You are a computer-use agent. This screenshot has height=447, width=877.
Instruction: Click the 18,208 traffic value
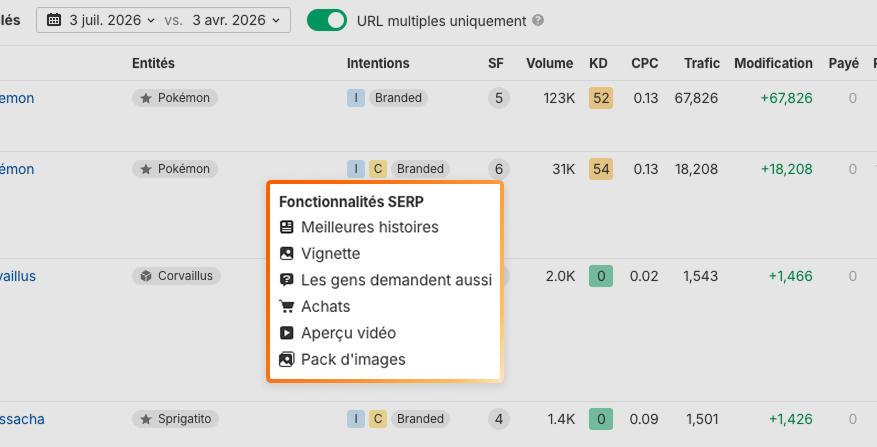pyautogui.click(x=696, y=169)
